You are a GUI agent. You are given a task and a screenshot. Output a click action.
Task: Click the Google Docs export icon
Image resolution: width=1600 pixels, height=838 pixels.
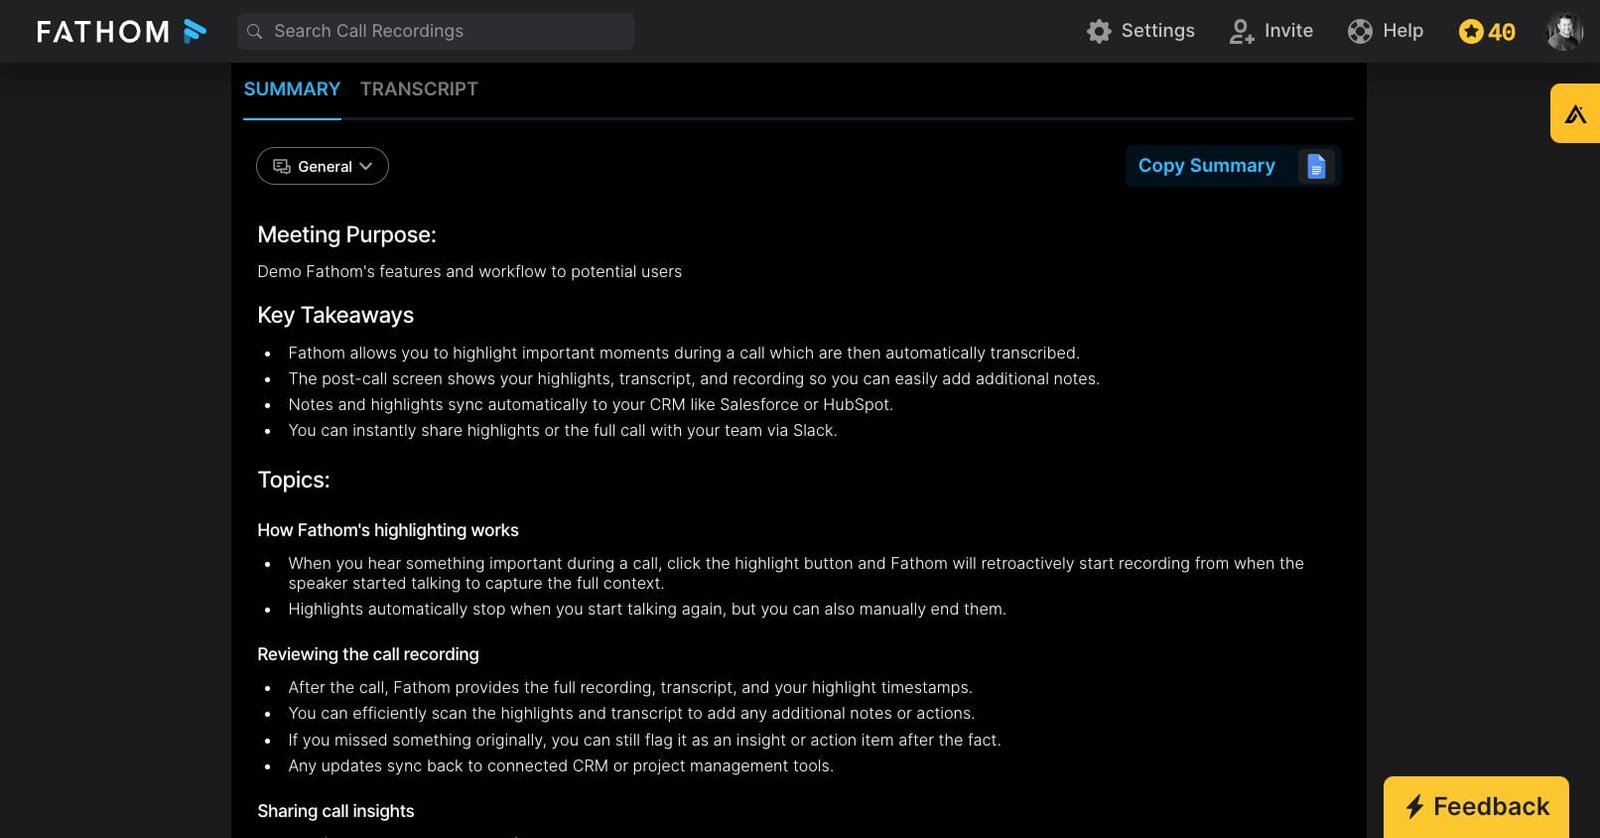pyautogui.click(x=1316, y=166)
